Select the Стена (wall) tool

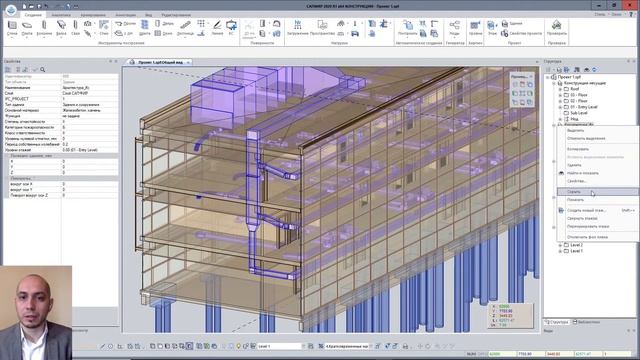pyautogui.click(x=12, y=28)
